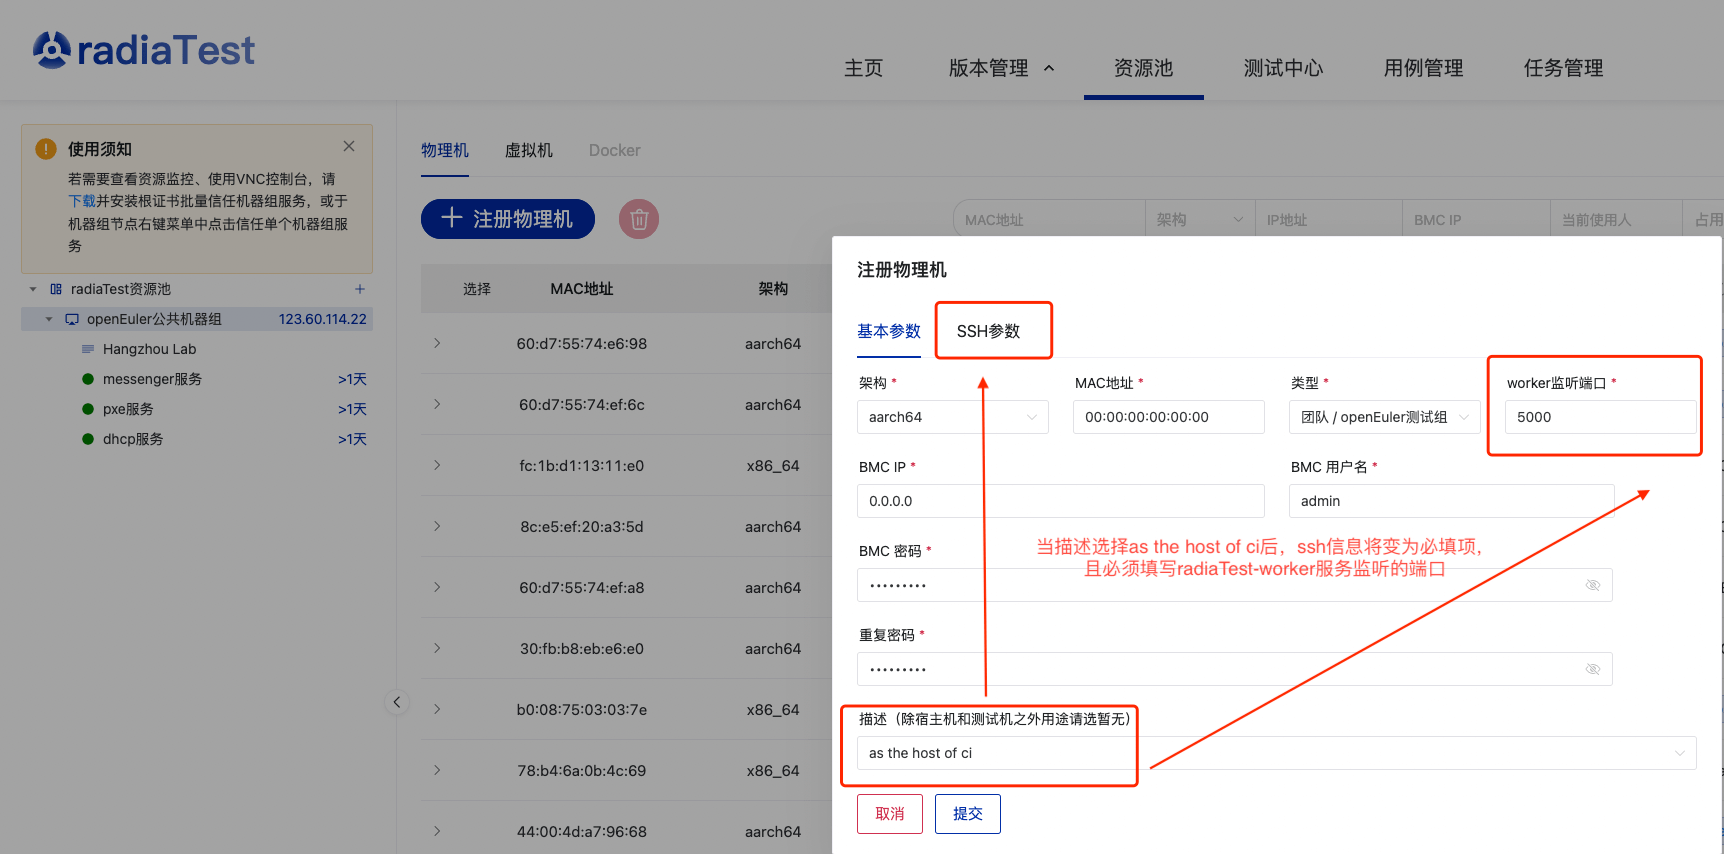Click the 提交 button
Viewport: 1724px width, 854px height.
pyautogui.click(x=967, y=814)
